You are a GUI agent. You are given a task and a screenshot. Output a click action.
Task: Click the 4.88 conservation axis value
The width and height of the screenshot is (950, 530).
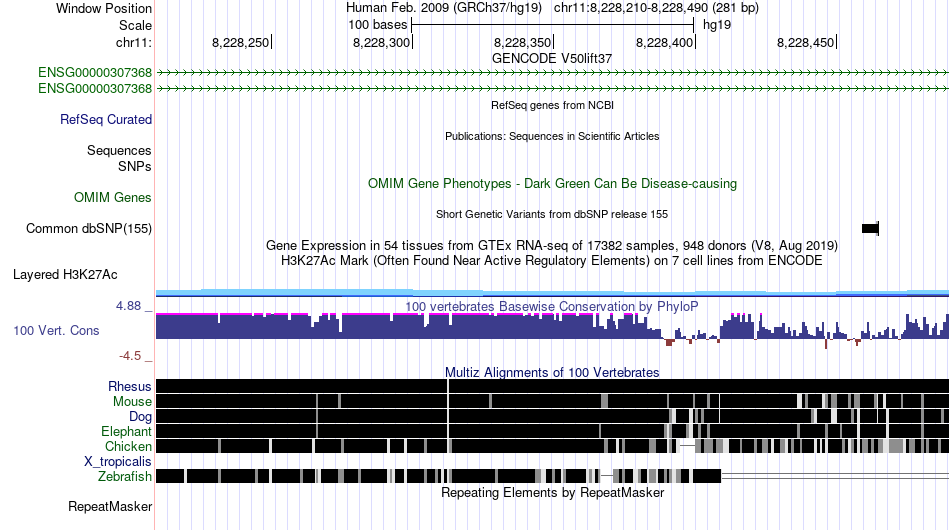(x=128, y=306)
